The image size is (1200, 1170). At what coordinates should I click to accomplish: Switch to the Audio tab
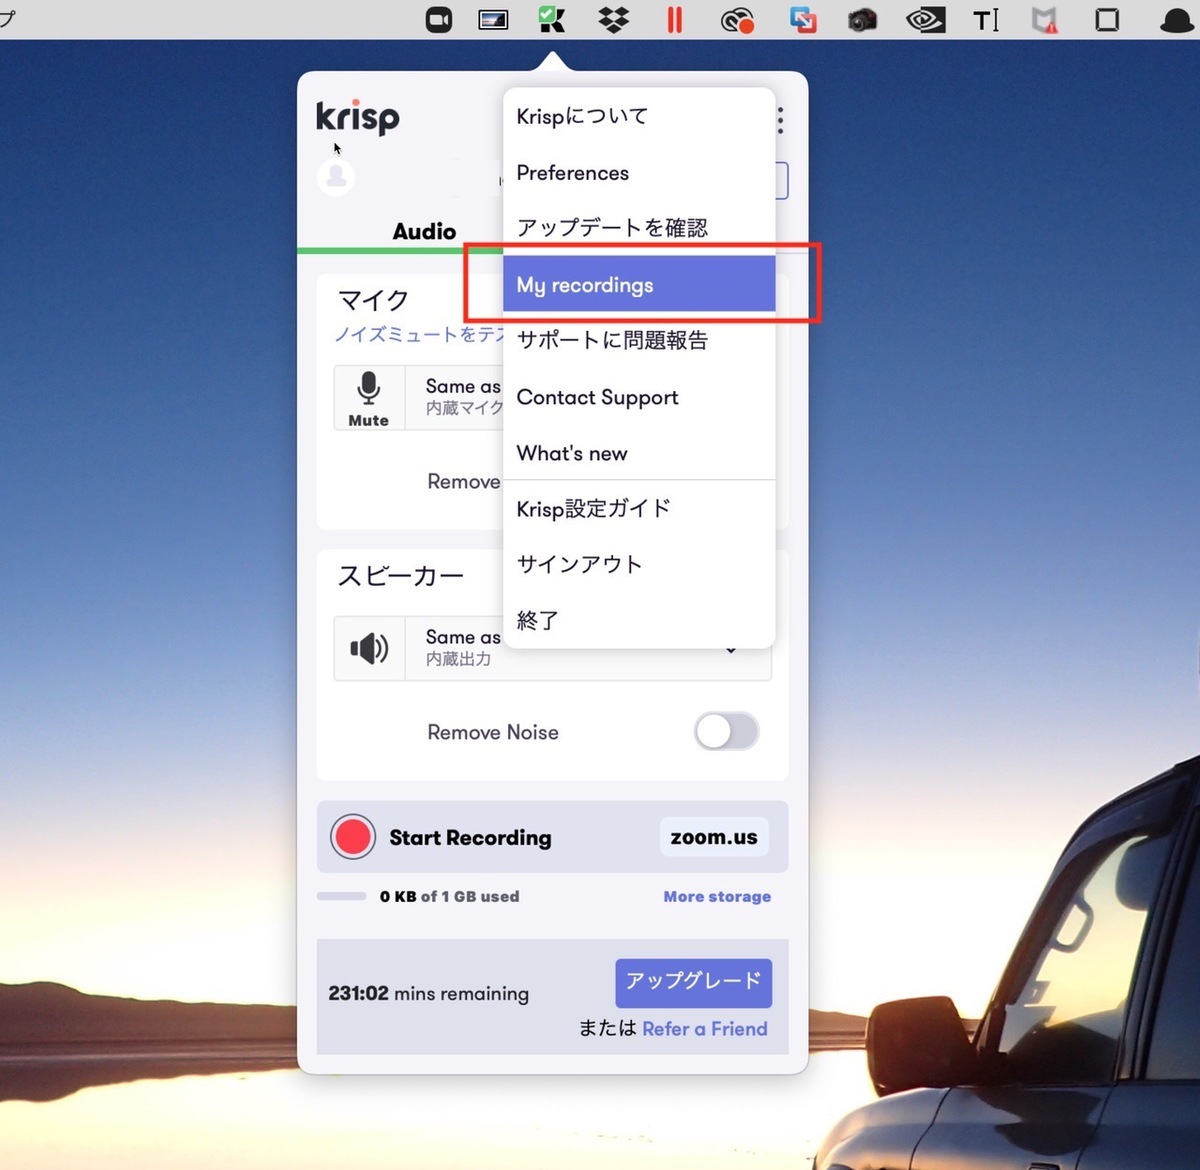point(424,231)
